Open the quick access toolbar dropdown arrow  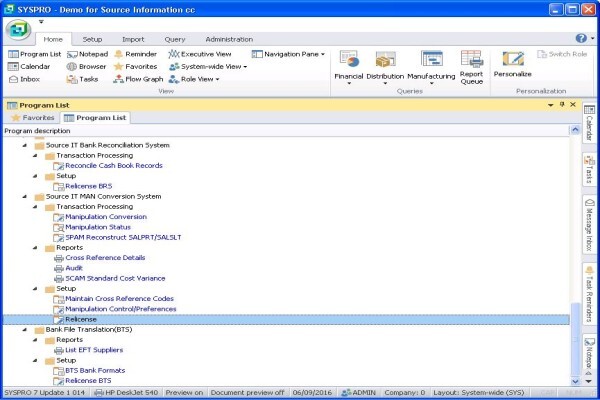click(x=41, y=22)
